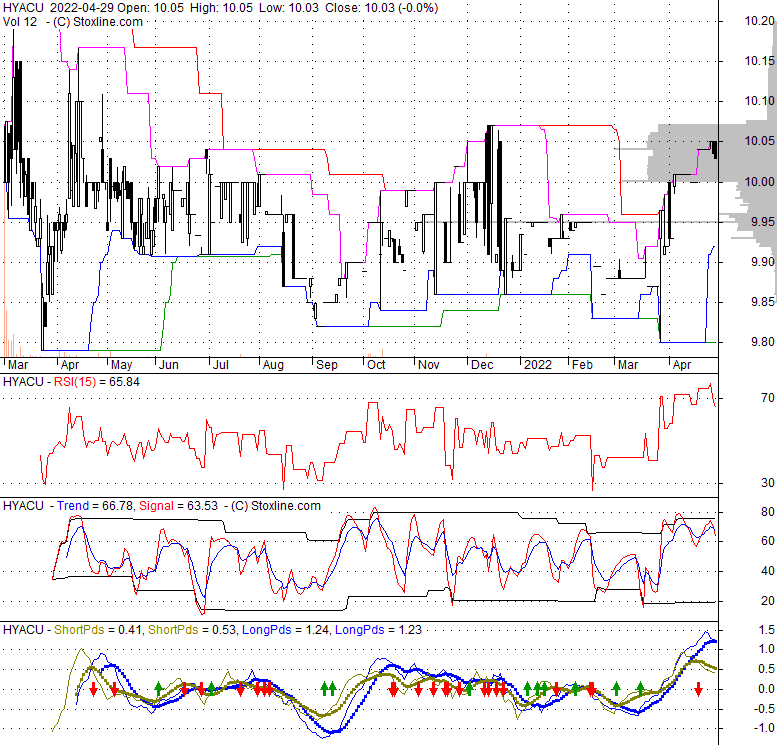
Task: Select the 2022 year label on the time axis
Action: 538,365
